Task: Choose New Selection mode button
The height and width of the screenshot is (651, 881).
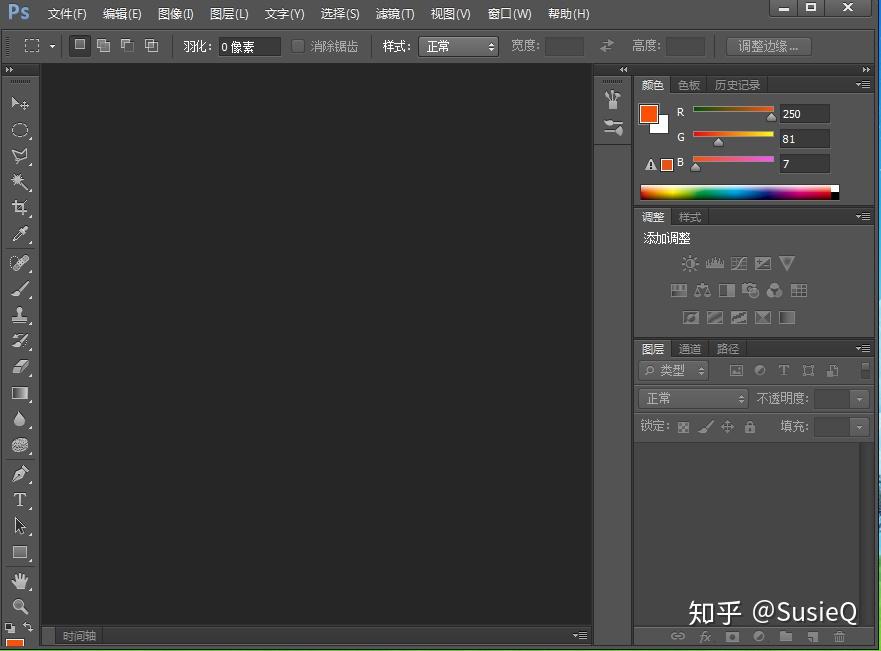Action: coord(80,45)
